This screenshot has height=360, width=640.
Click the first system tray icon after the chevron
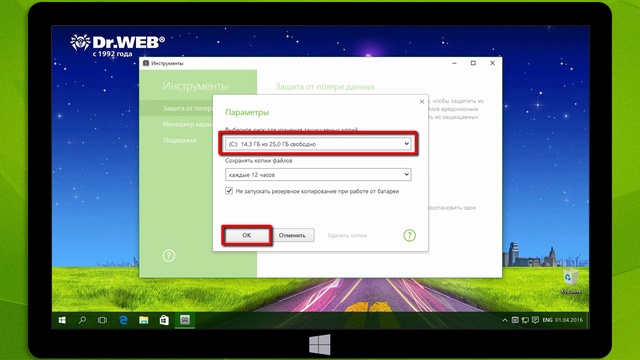click(515, 320)
